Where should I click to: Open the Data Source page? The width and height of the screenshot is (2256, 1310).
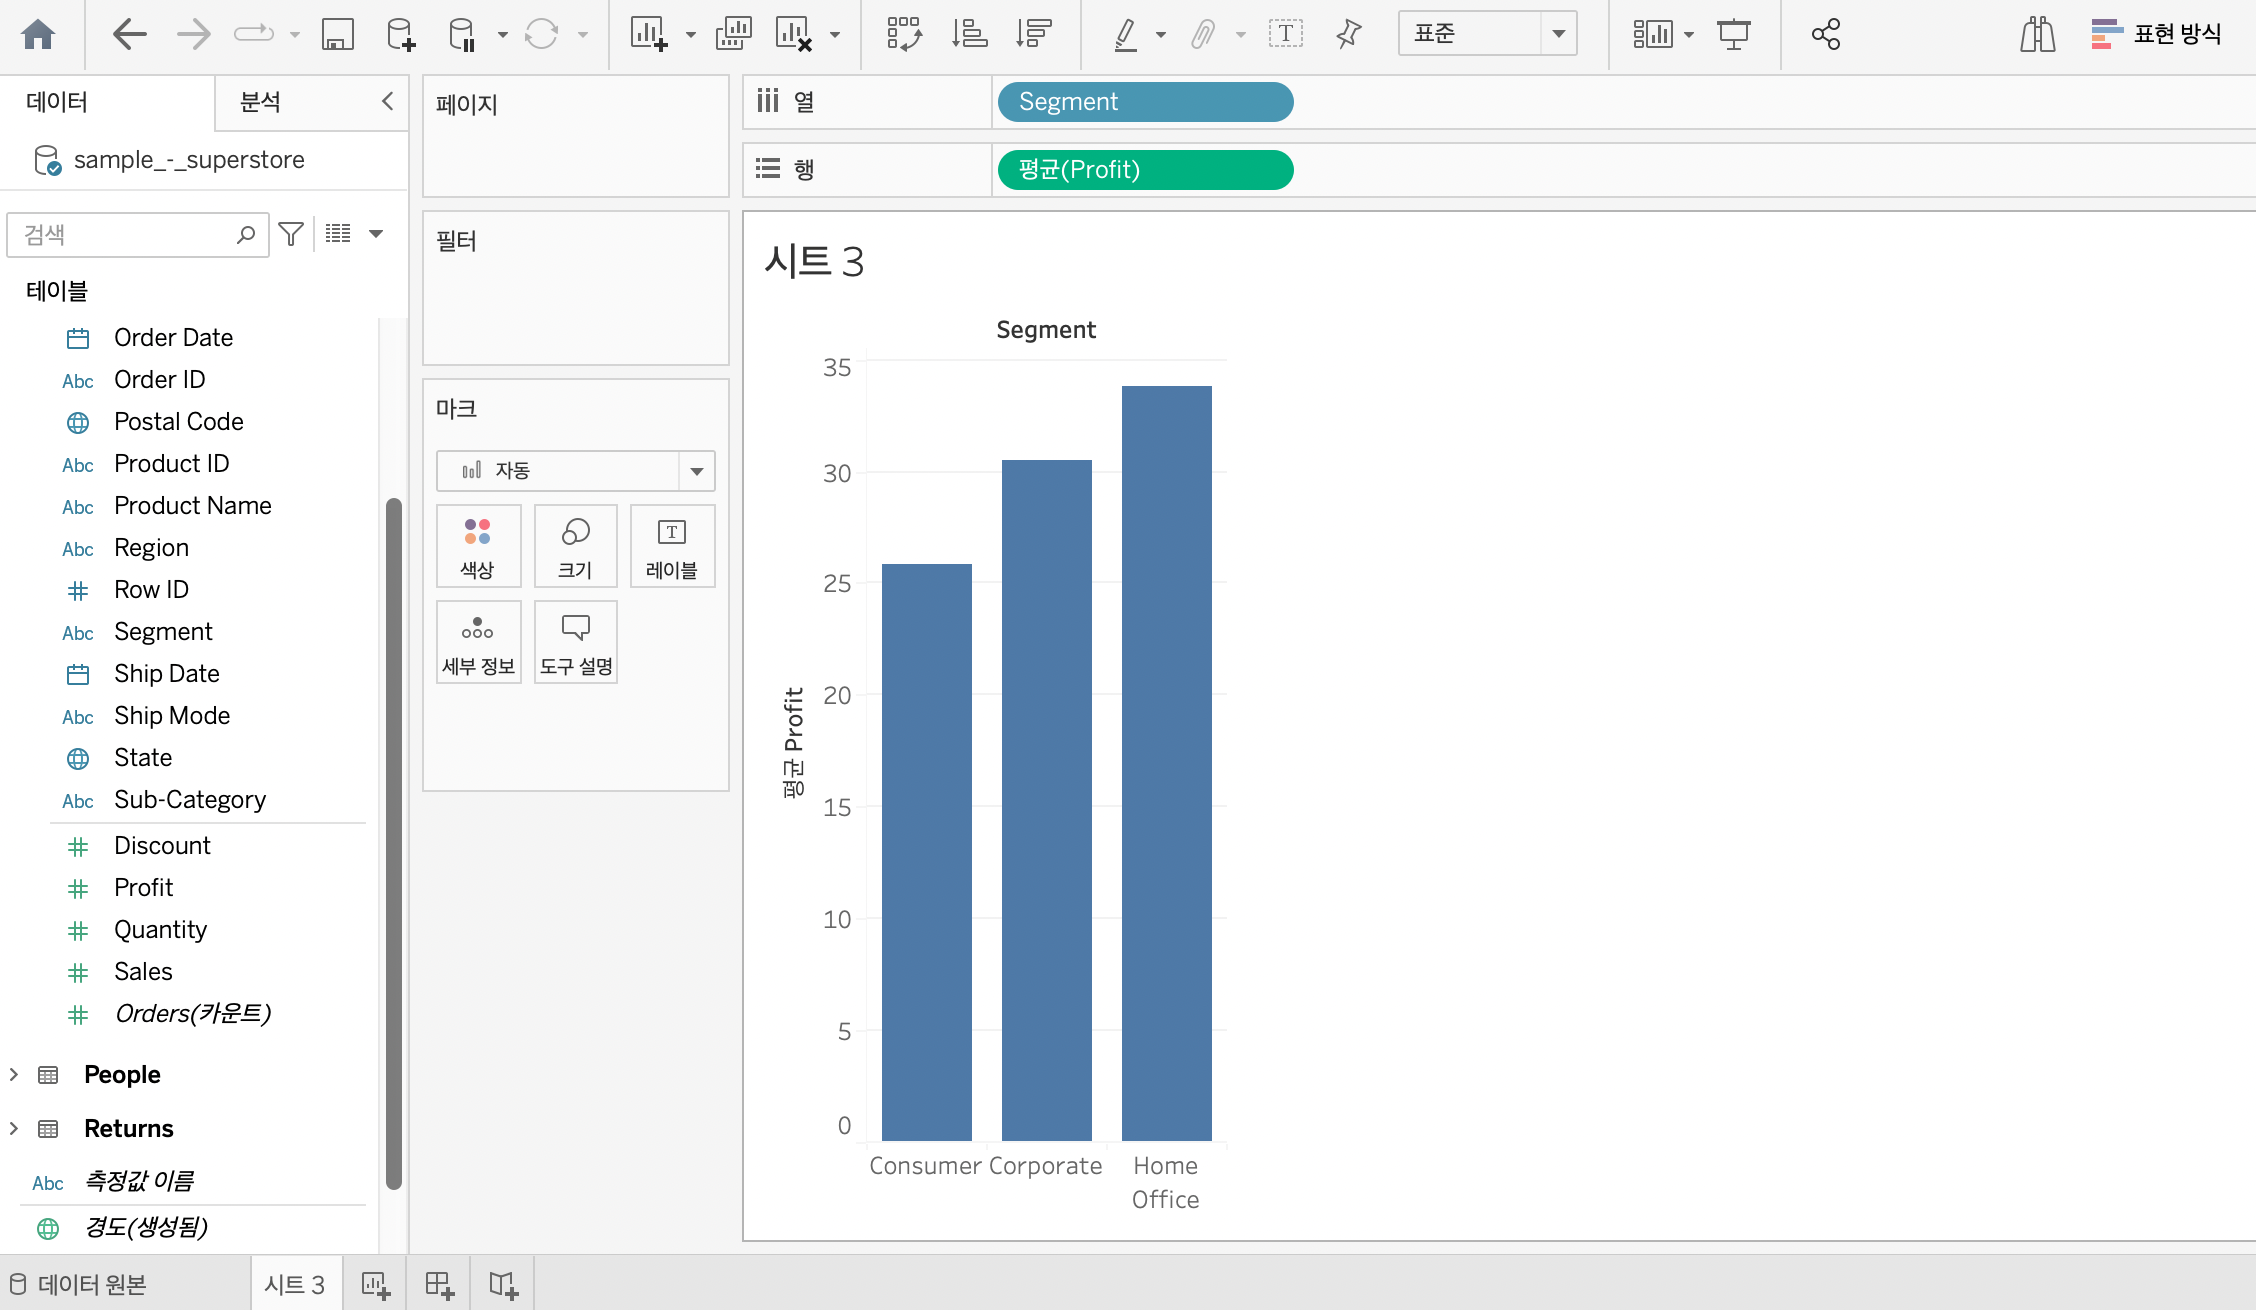(80, 1284)
